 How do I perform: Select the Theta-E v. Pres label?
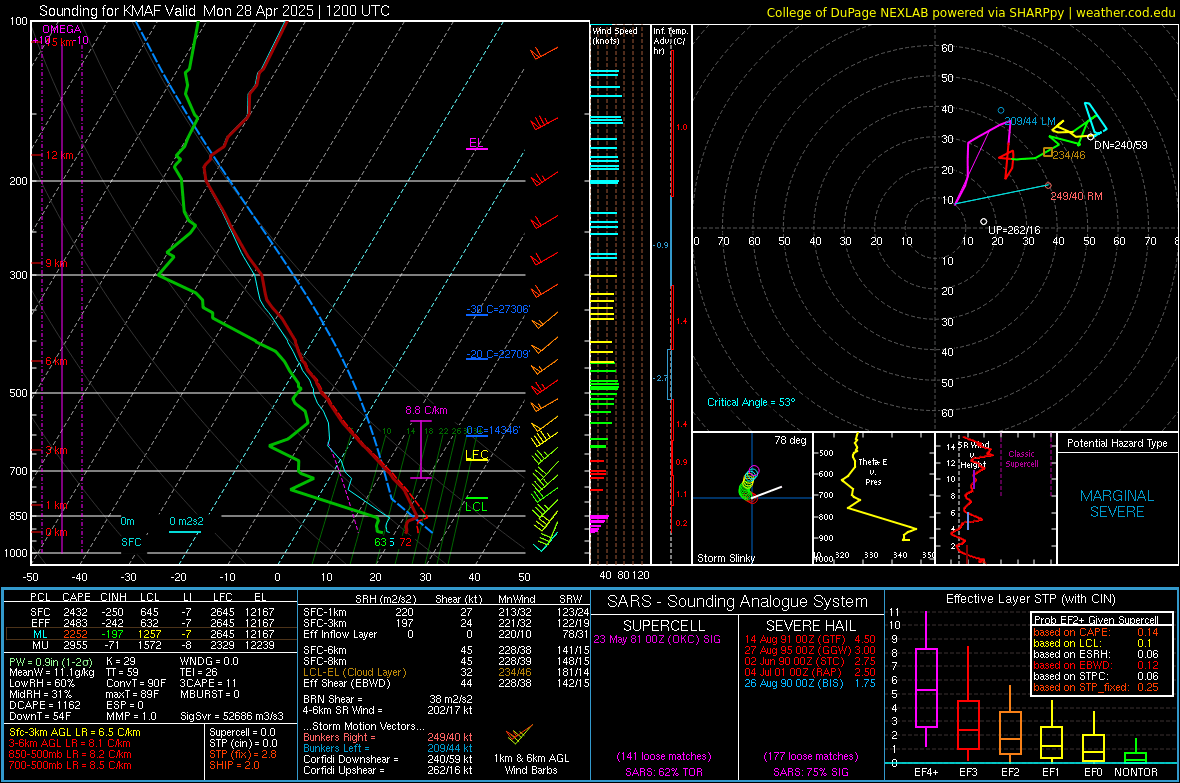tap(872, 471)
